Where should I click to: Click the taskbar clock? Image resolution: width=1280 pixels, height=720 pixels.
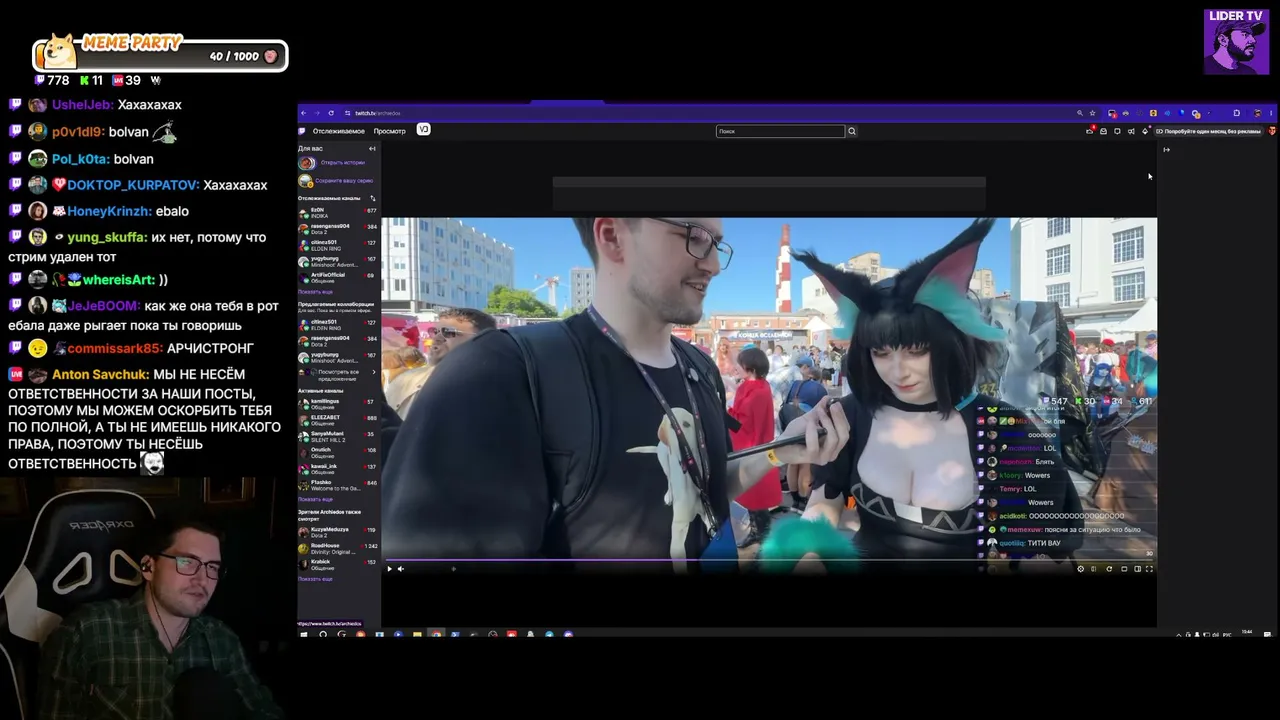pyautogui.click(x=1246, y=633)
